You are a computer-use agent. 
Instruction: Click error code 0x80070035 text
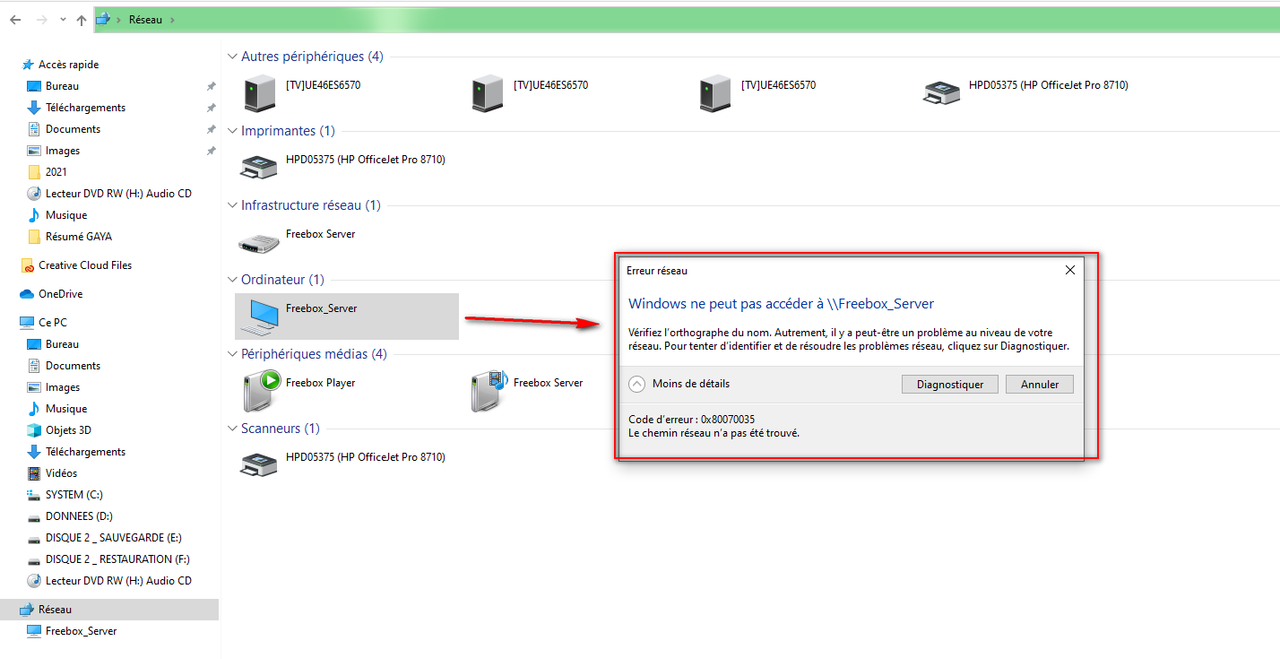pos(691,419)
